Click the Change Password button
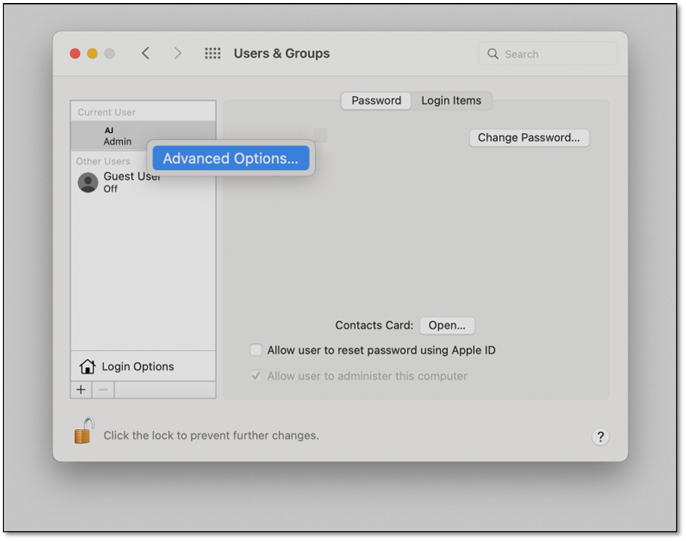This screenshot has height=541, width=686. (x=529, y=138)
